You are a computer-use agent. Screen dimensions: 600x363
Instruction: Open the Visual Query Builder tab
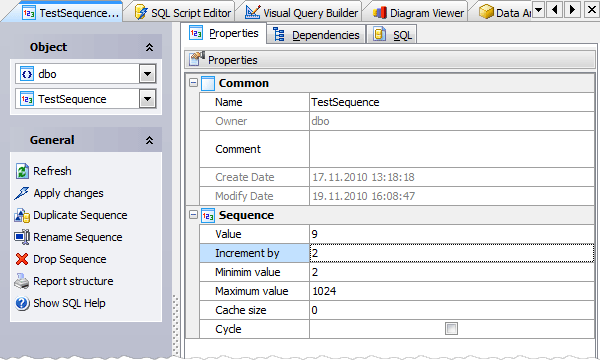(x=302, y=13)
